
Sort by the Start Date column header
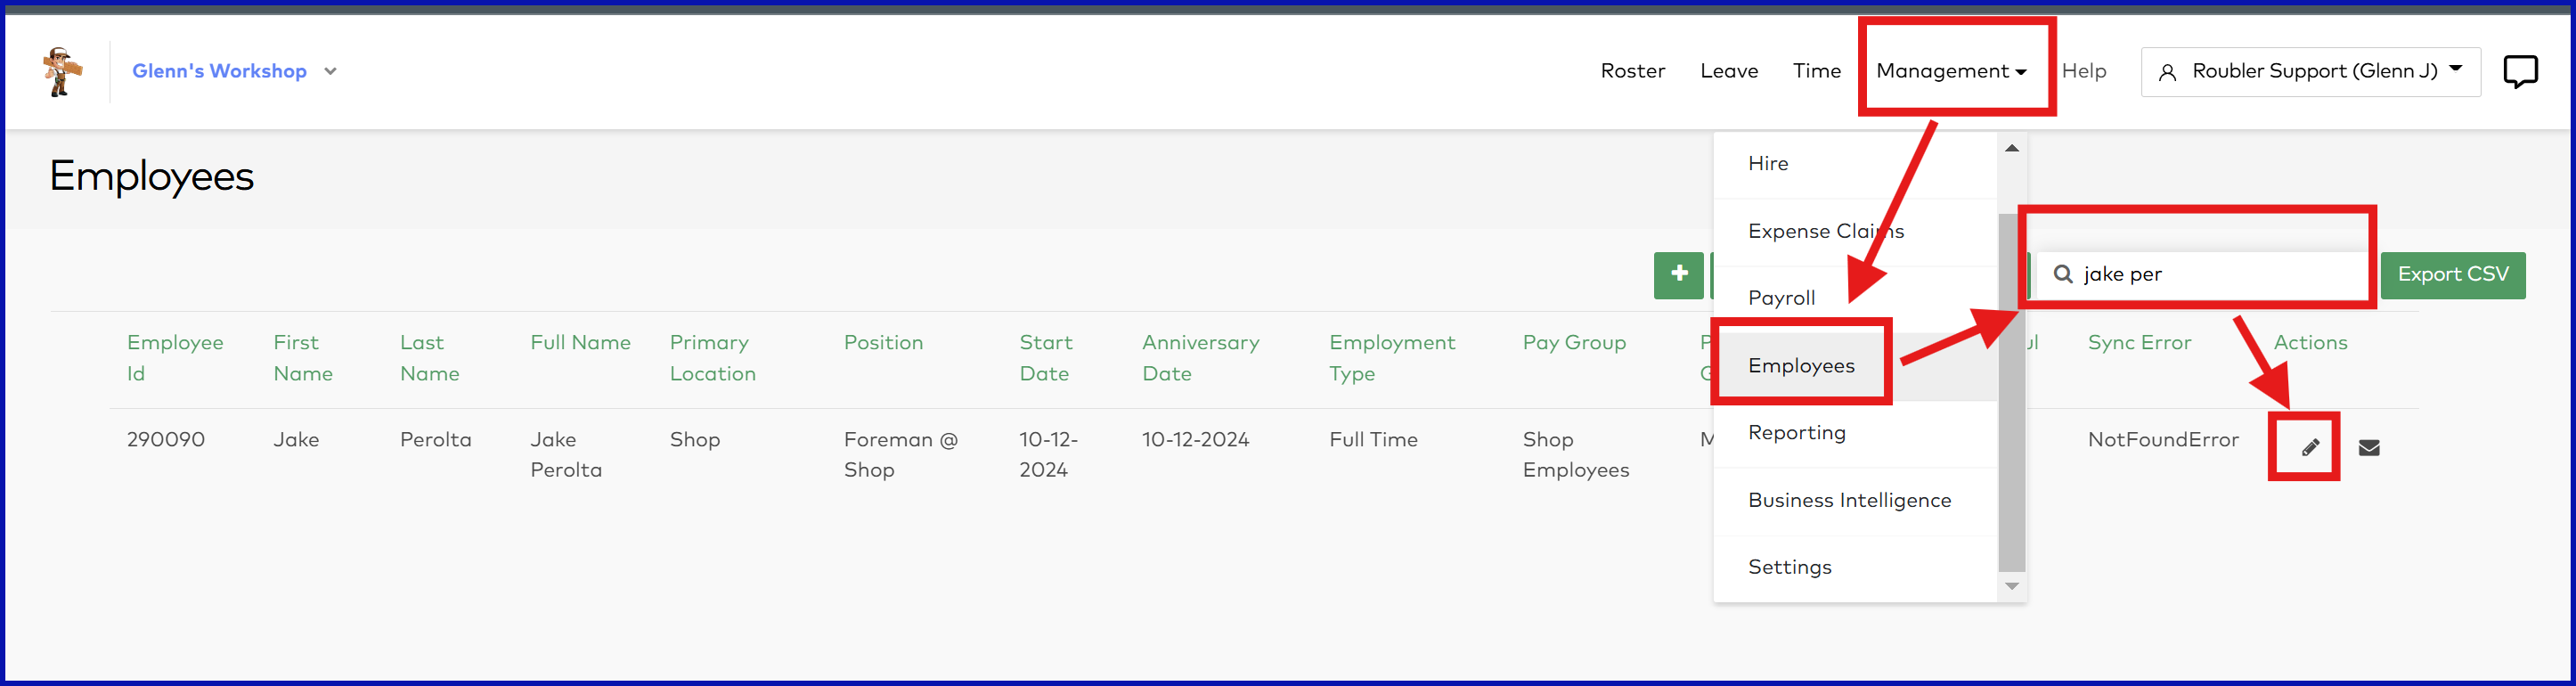tap(1045, 358)
